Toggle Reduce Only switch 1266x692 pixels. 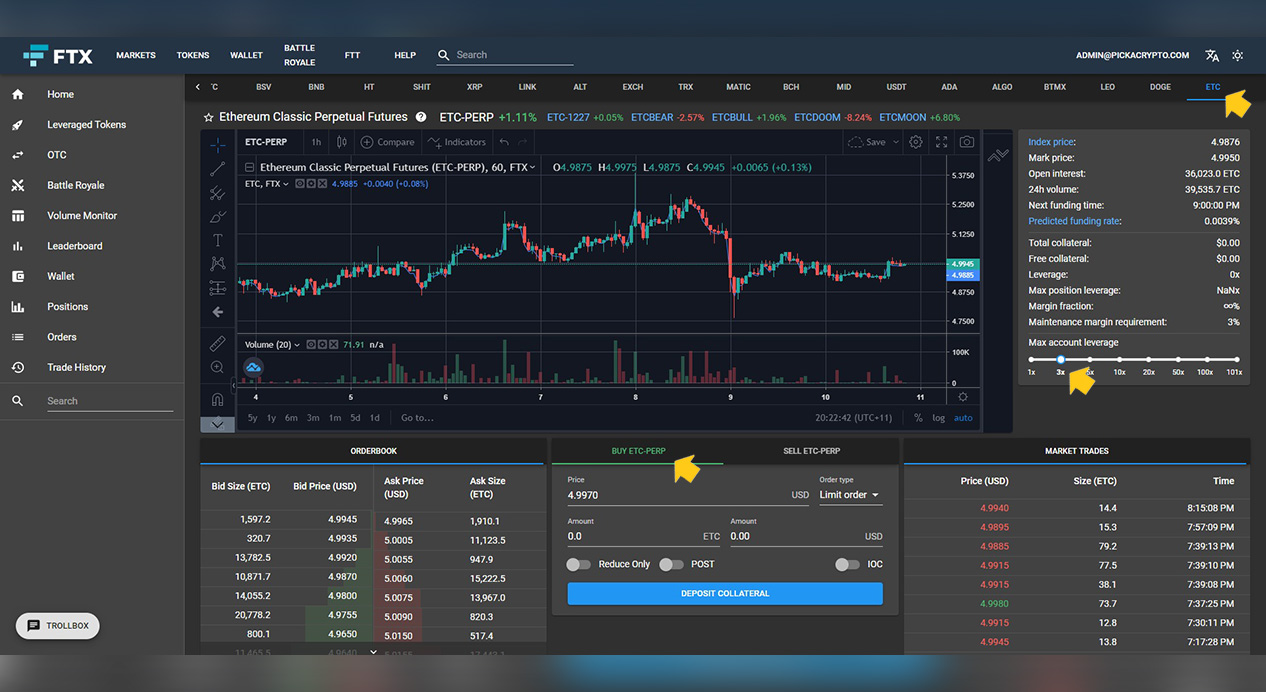coord(579,564)
